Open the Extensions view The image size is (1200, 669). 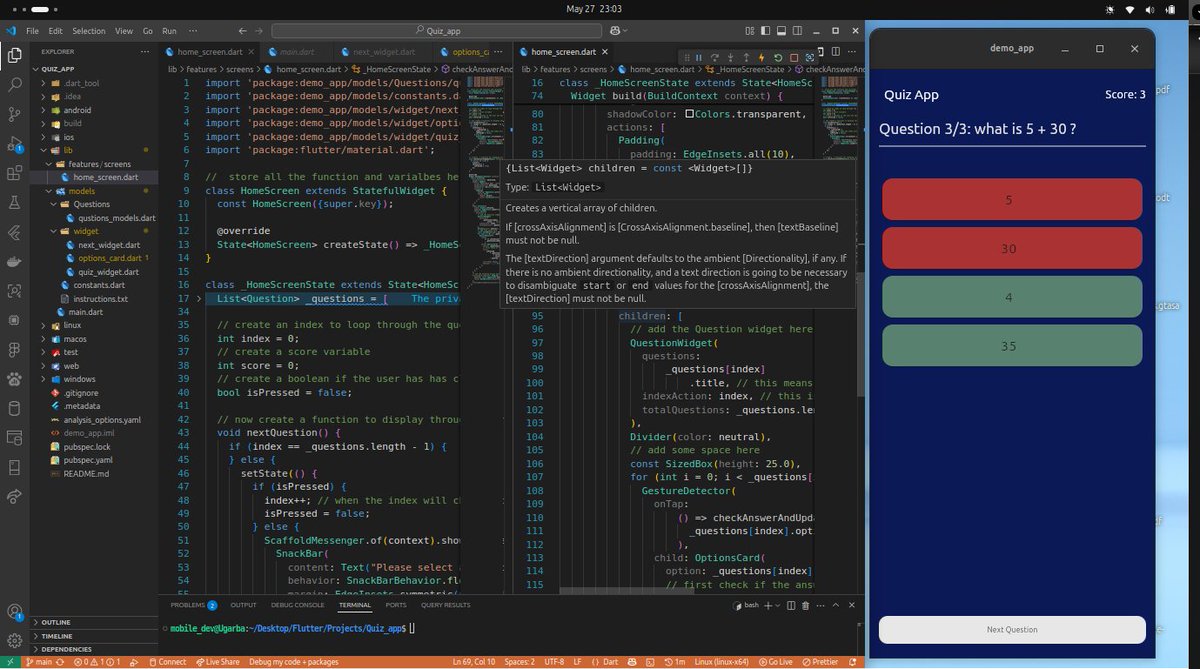click(15, 173)
